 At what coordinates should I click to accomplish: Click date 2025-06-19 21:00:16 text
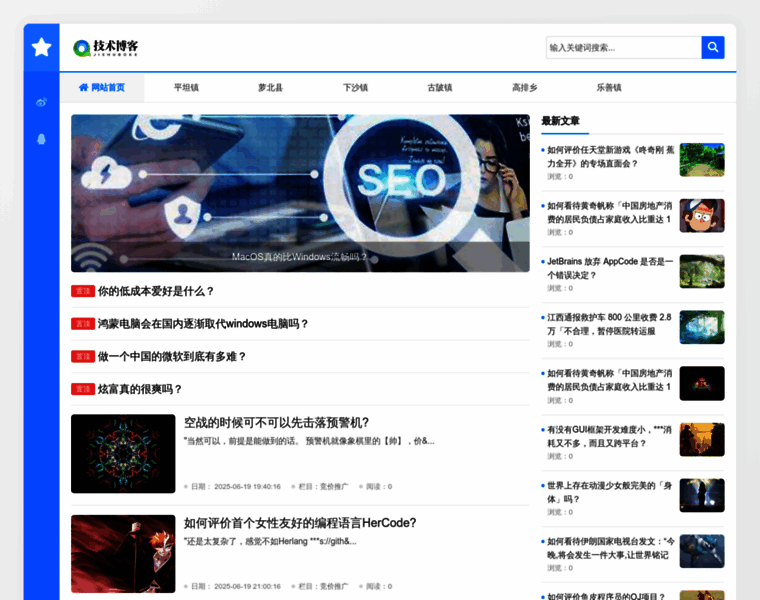click(247, 586)
